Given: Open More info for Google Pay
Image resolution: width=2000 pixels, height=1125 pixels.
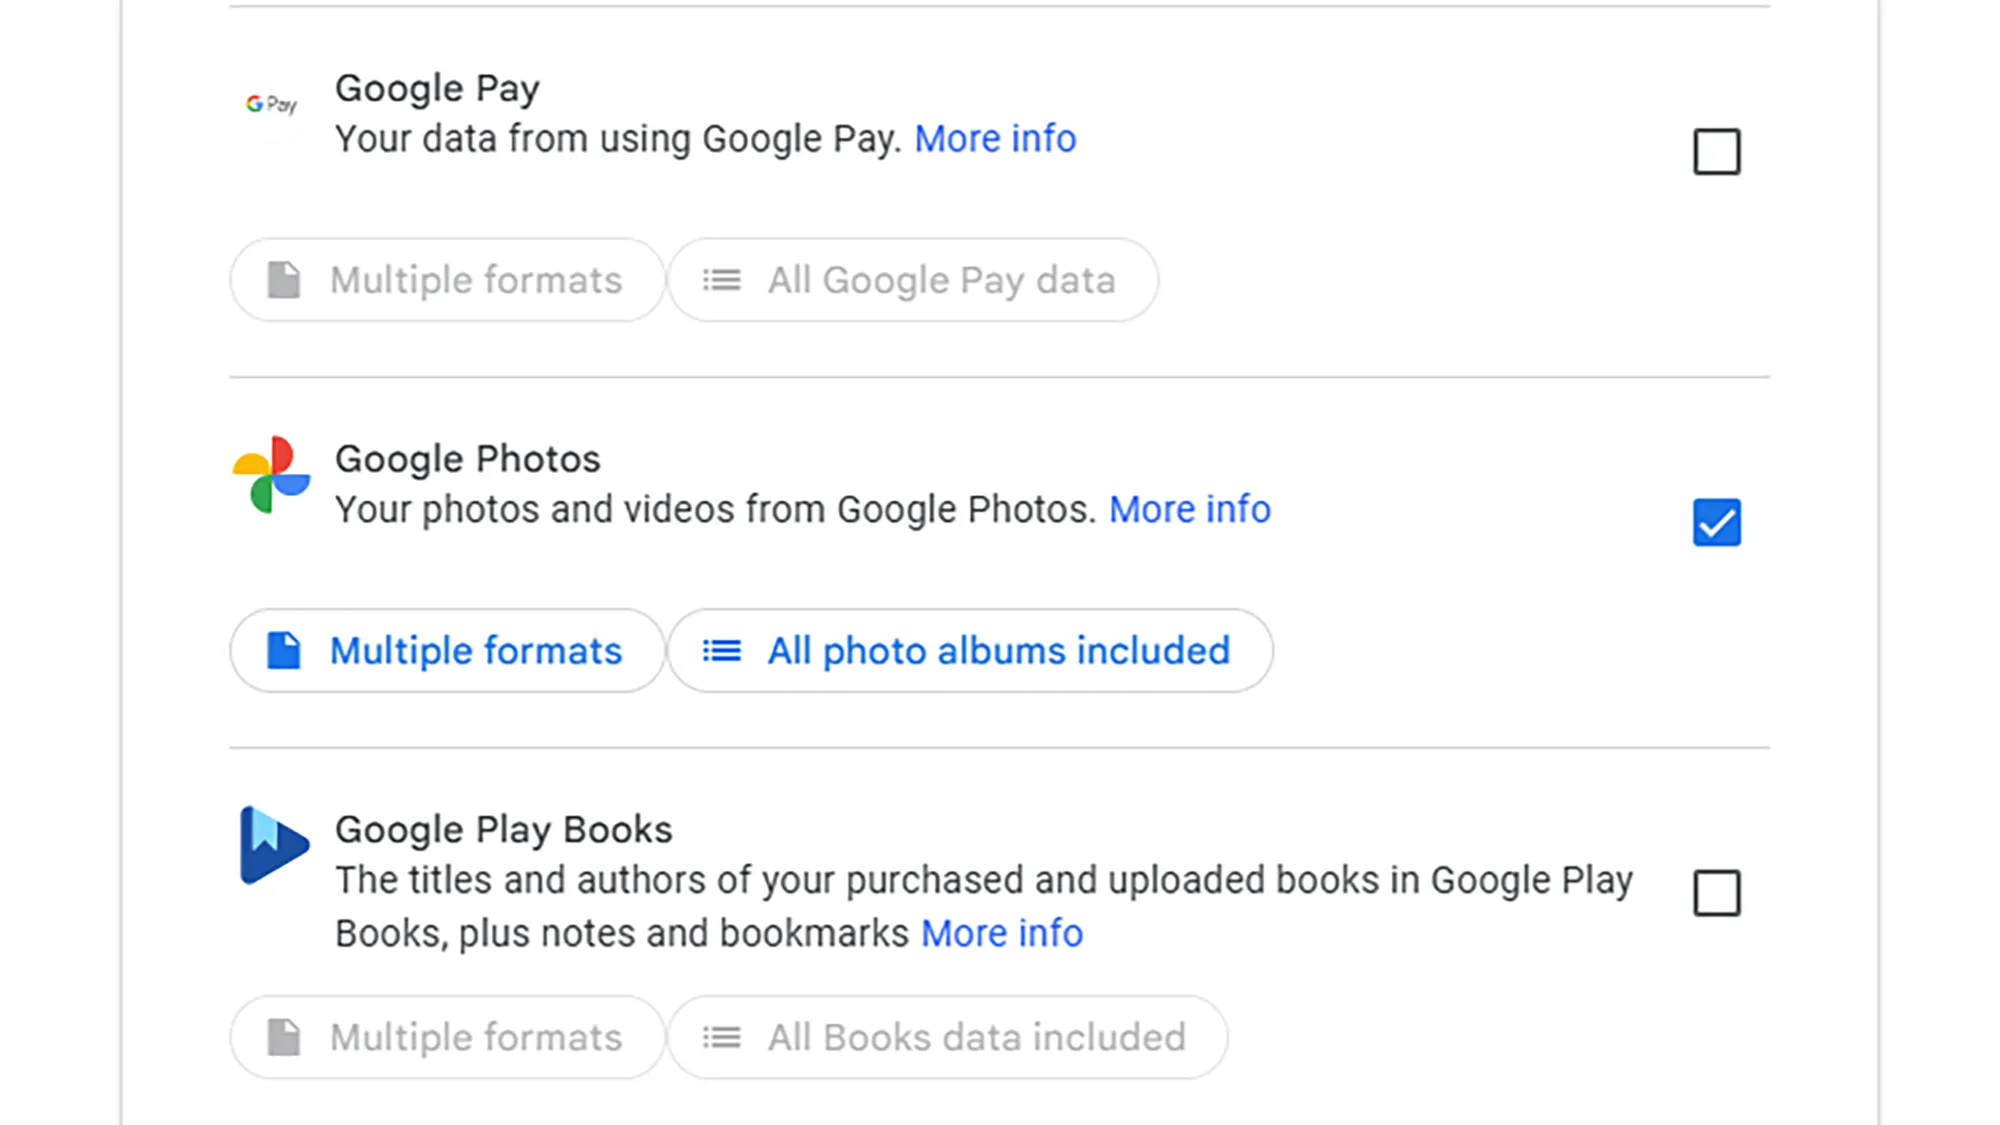Looking at the screenshot, I should 995,138.
